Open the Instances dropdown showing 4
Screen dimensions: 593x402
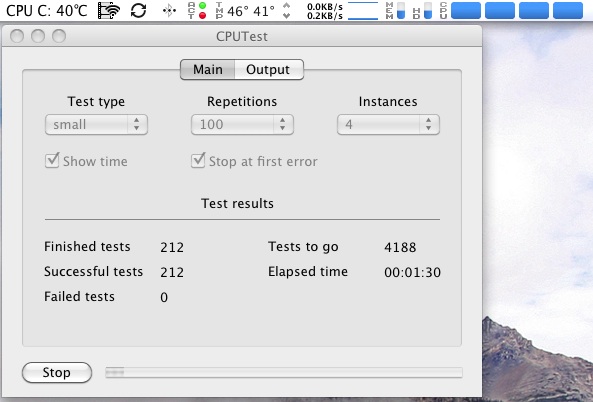pyautogui.click(x=388, y=124)
